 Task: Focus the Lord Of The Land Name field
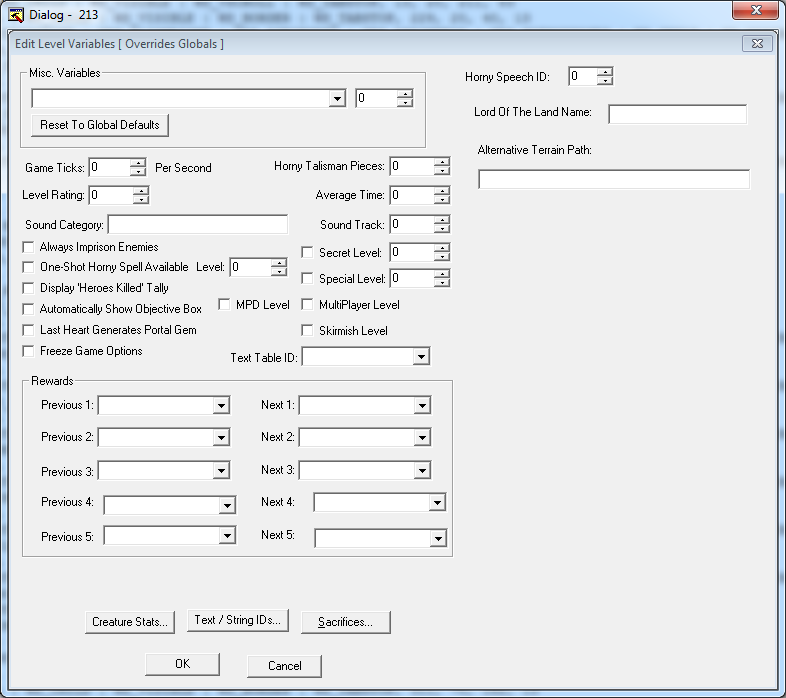677,114
